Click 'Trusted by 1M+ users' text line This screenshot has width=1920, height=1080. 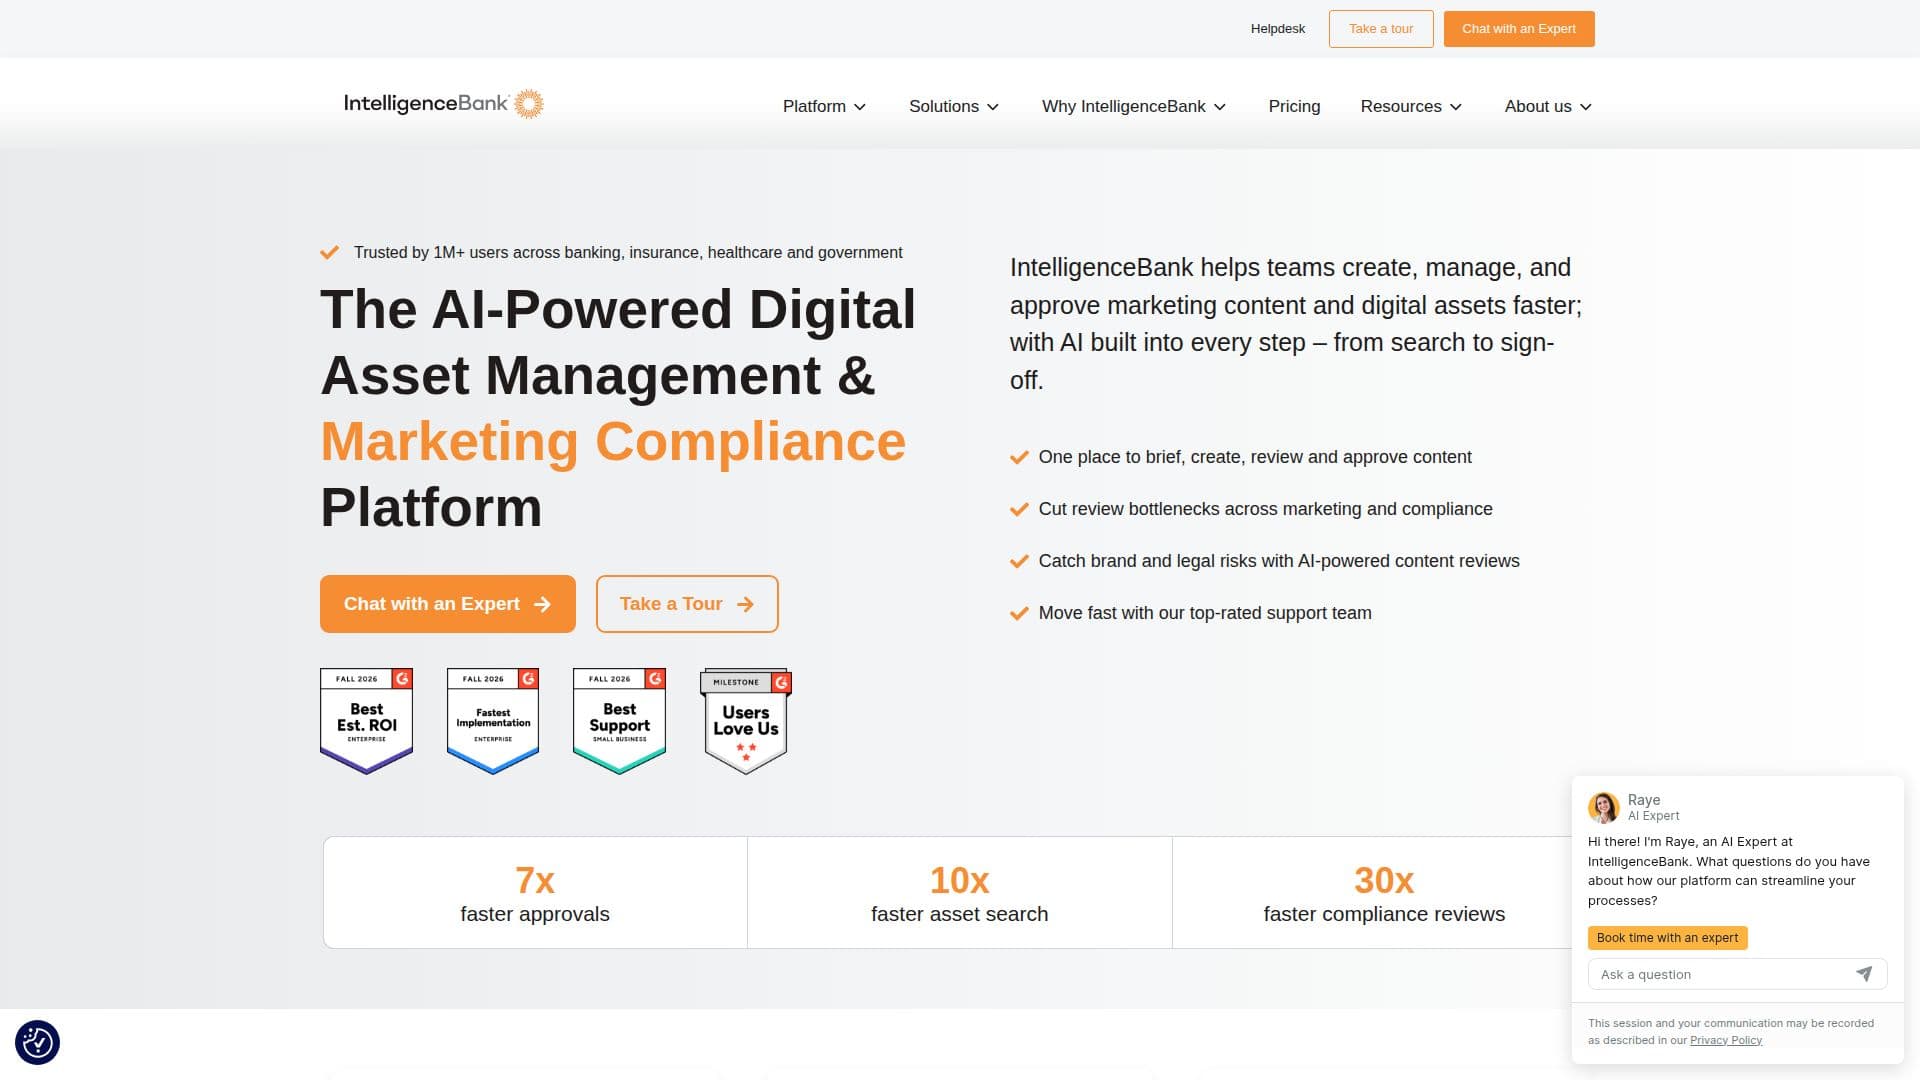click(x=628, y=253)
